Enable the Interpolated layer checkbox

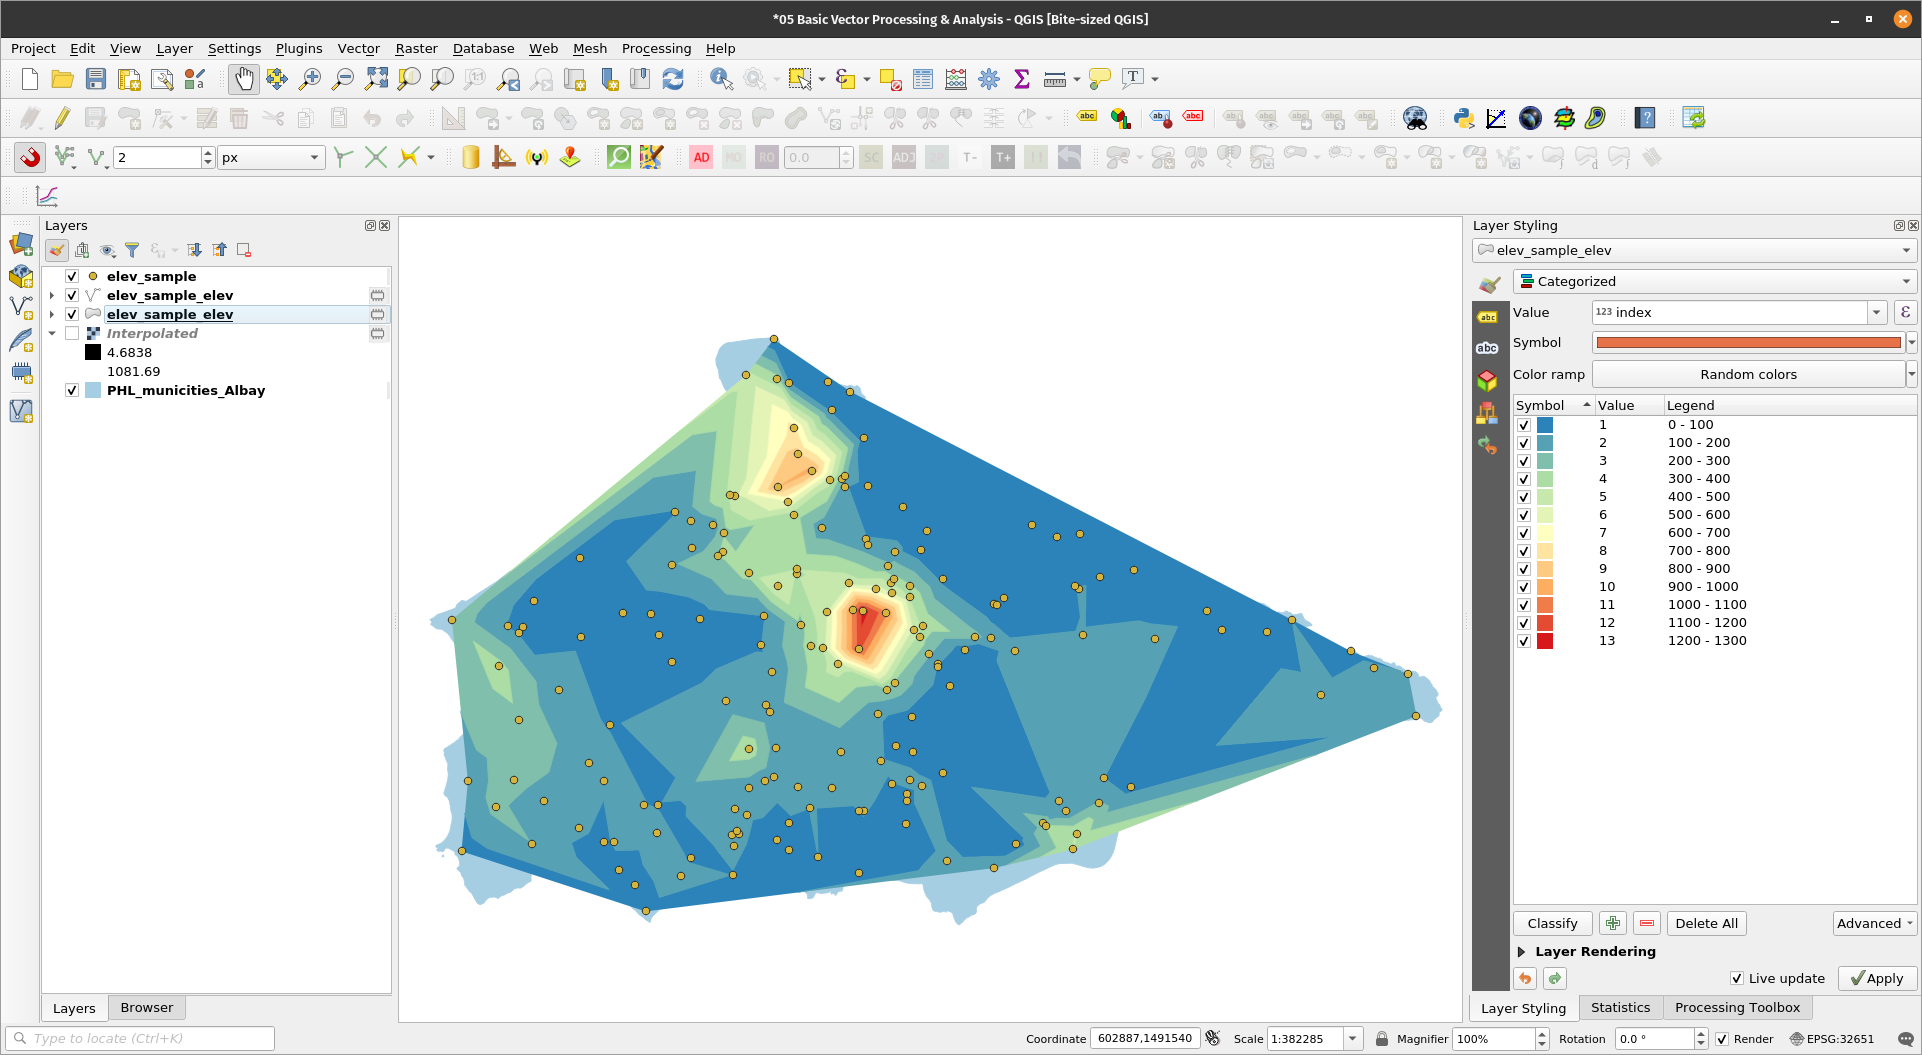pyautogui.click(x=72, y=334)
